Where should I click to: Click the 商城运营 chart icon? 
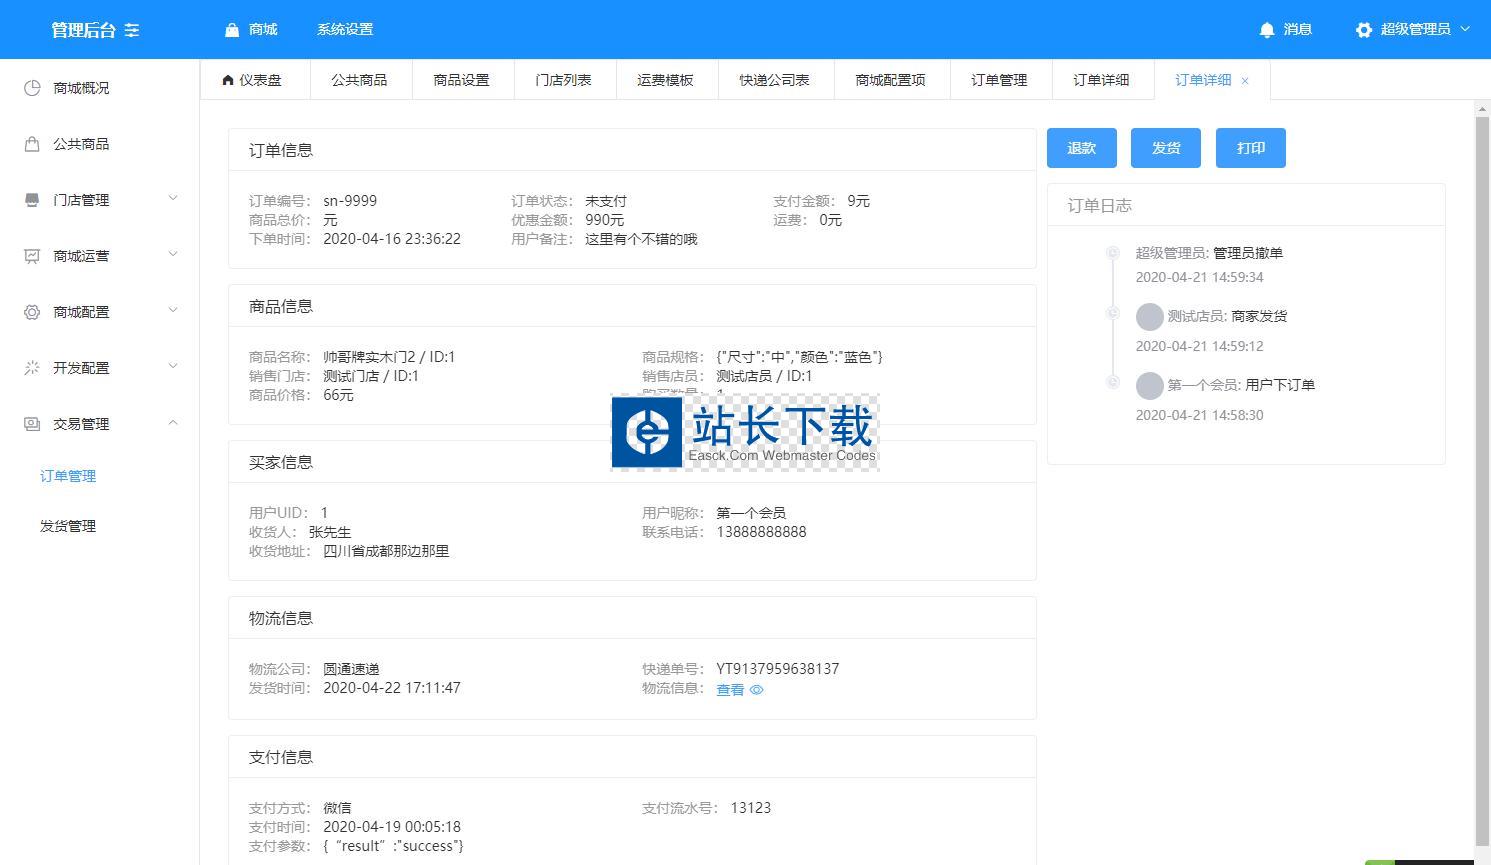32,256
